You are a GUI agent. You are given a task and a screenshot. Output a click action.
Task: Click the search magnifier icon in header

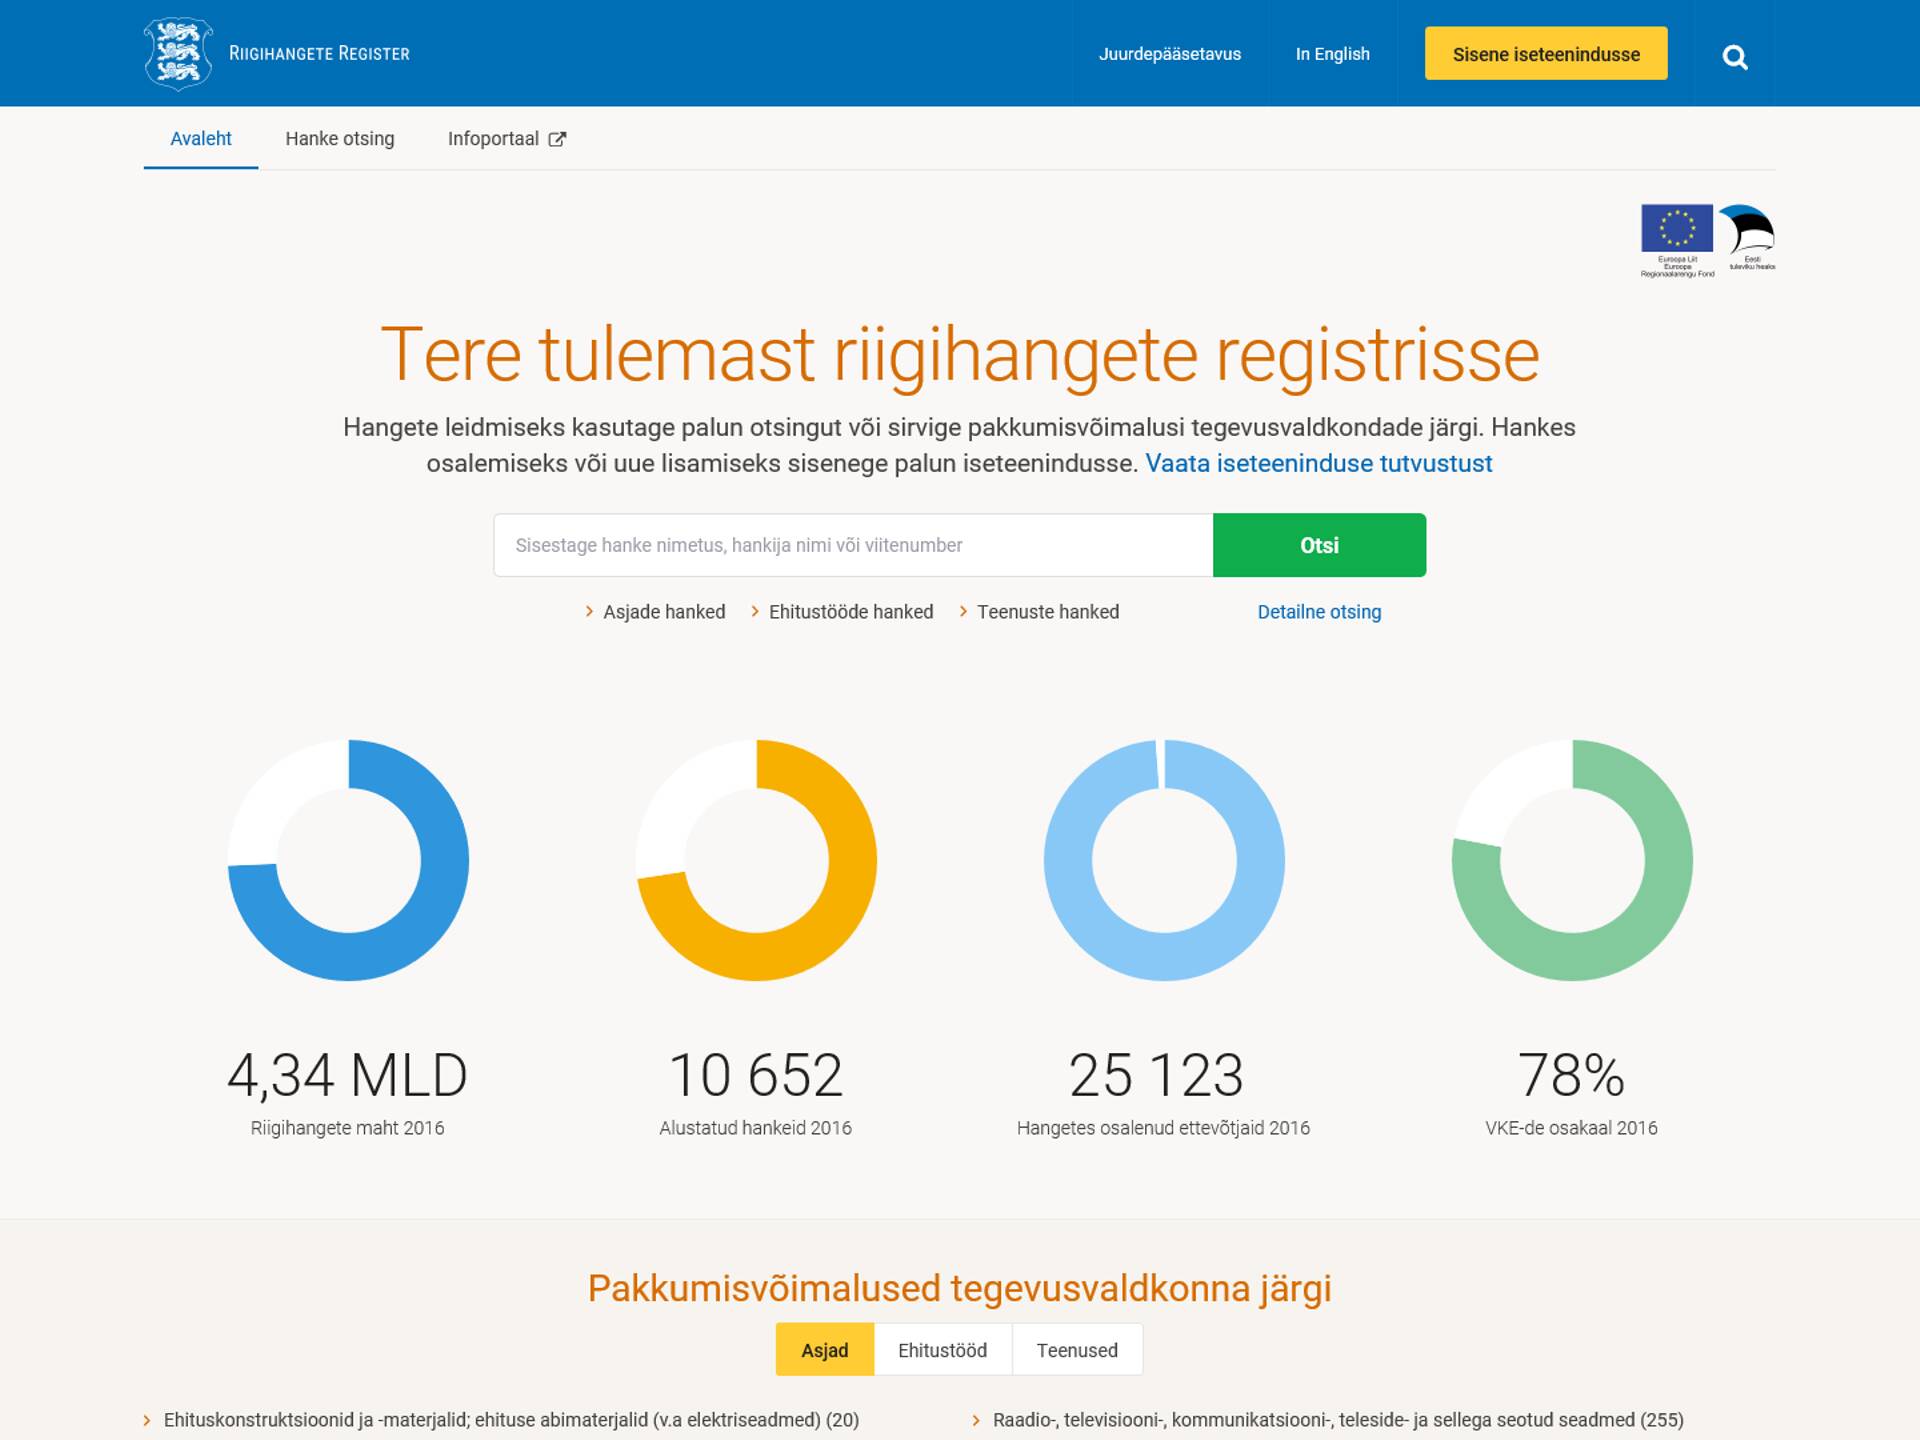(1735, 57)
